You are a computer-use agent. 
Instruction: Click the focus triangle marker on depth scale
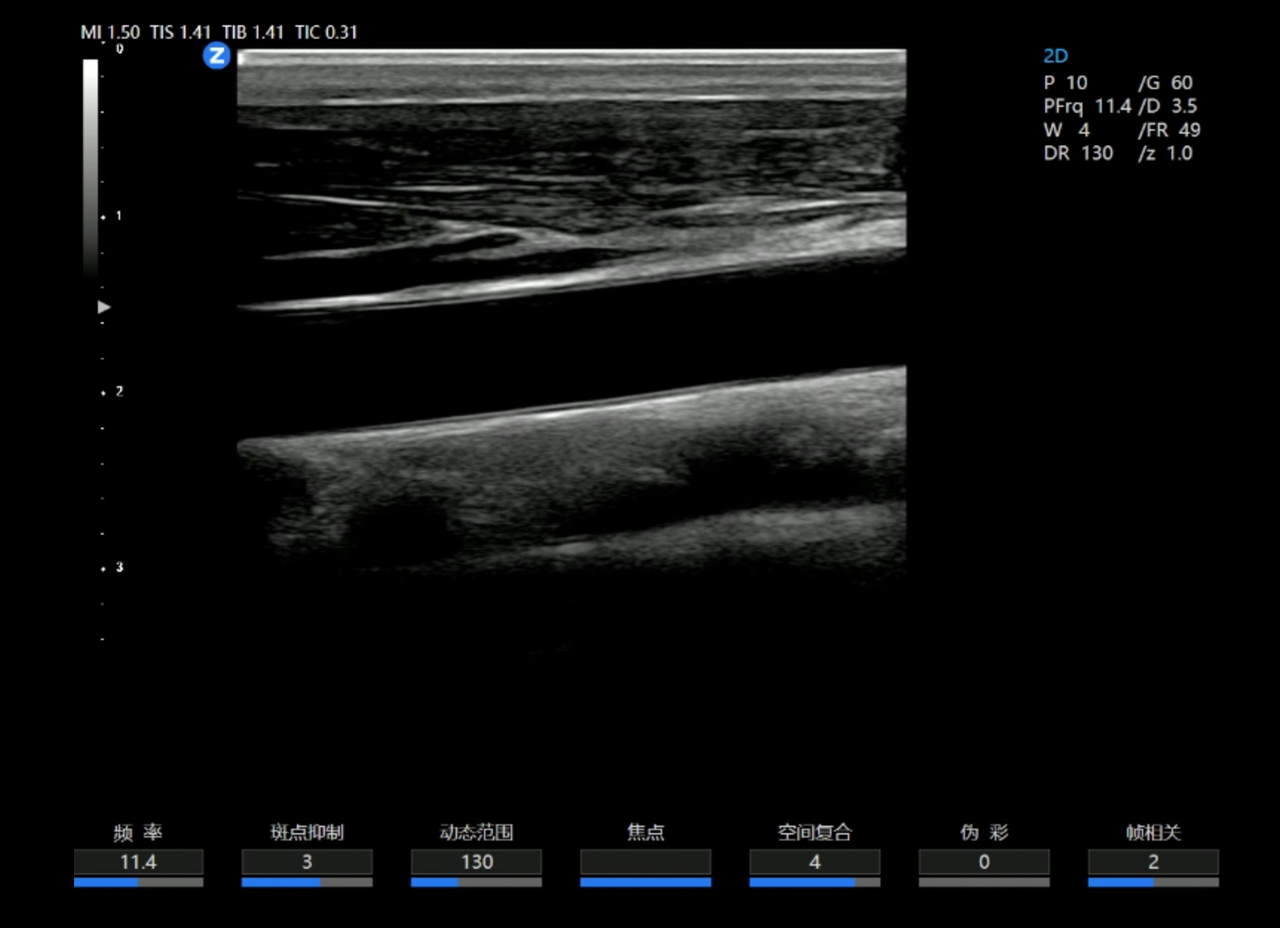pos(103,307)
